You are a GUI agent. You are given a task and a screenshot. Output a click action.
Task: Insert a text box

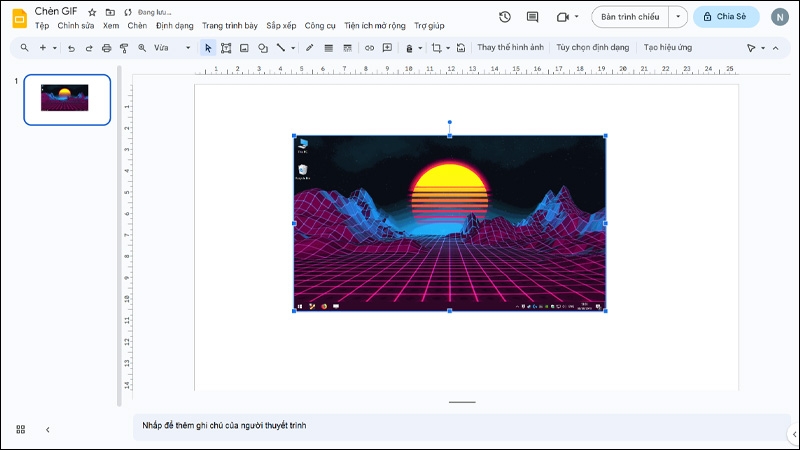tap(226, 48)
